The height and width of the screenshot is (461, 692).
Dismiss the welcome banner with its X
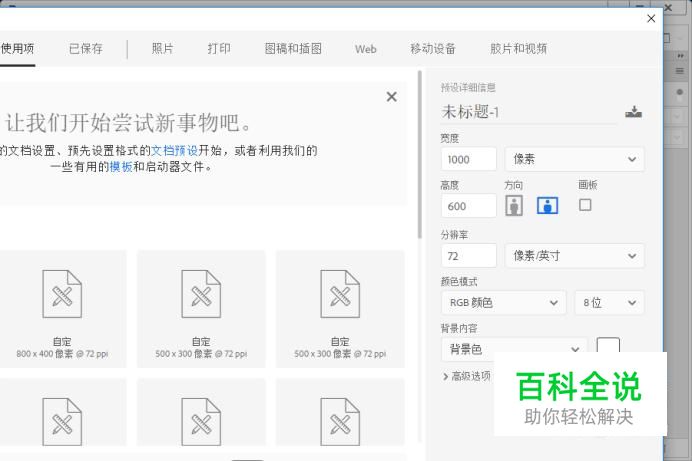click(x=391, y=97)
